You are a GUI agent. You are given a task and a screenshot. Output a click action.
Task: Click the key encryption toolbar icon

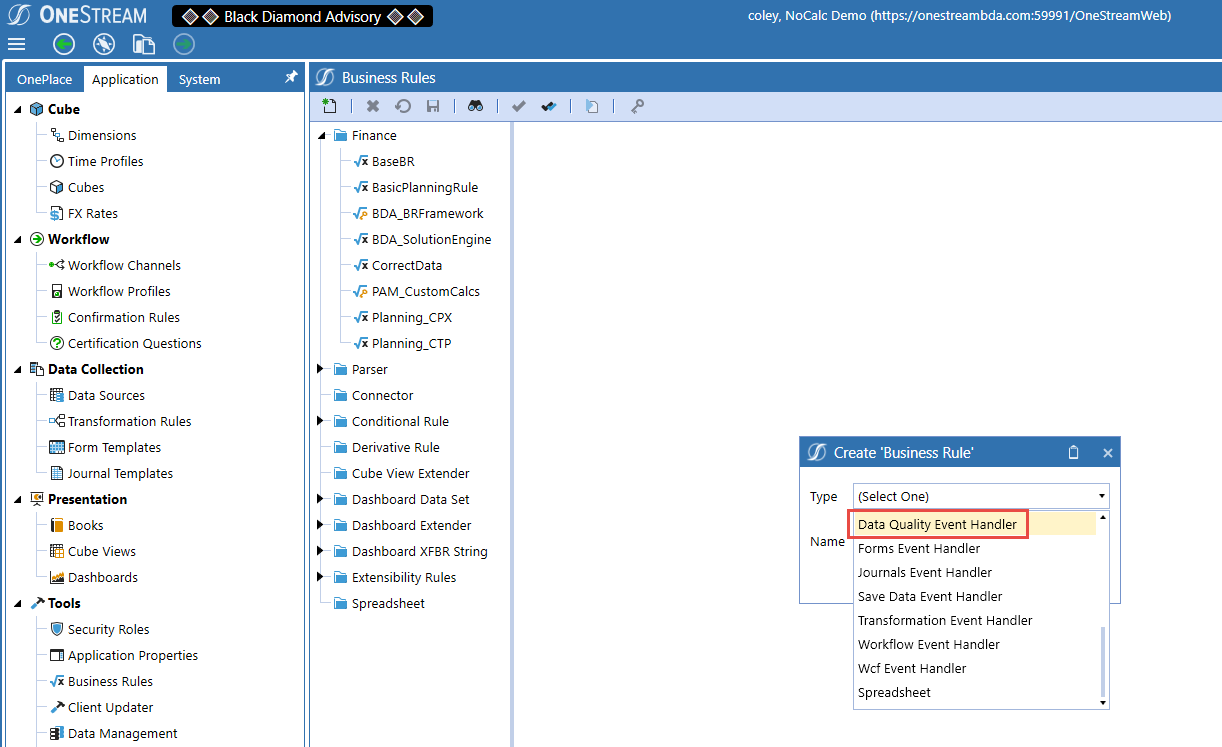click(x=636, y=106)
